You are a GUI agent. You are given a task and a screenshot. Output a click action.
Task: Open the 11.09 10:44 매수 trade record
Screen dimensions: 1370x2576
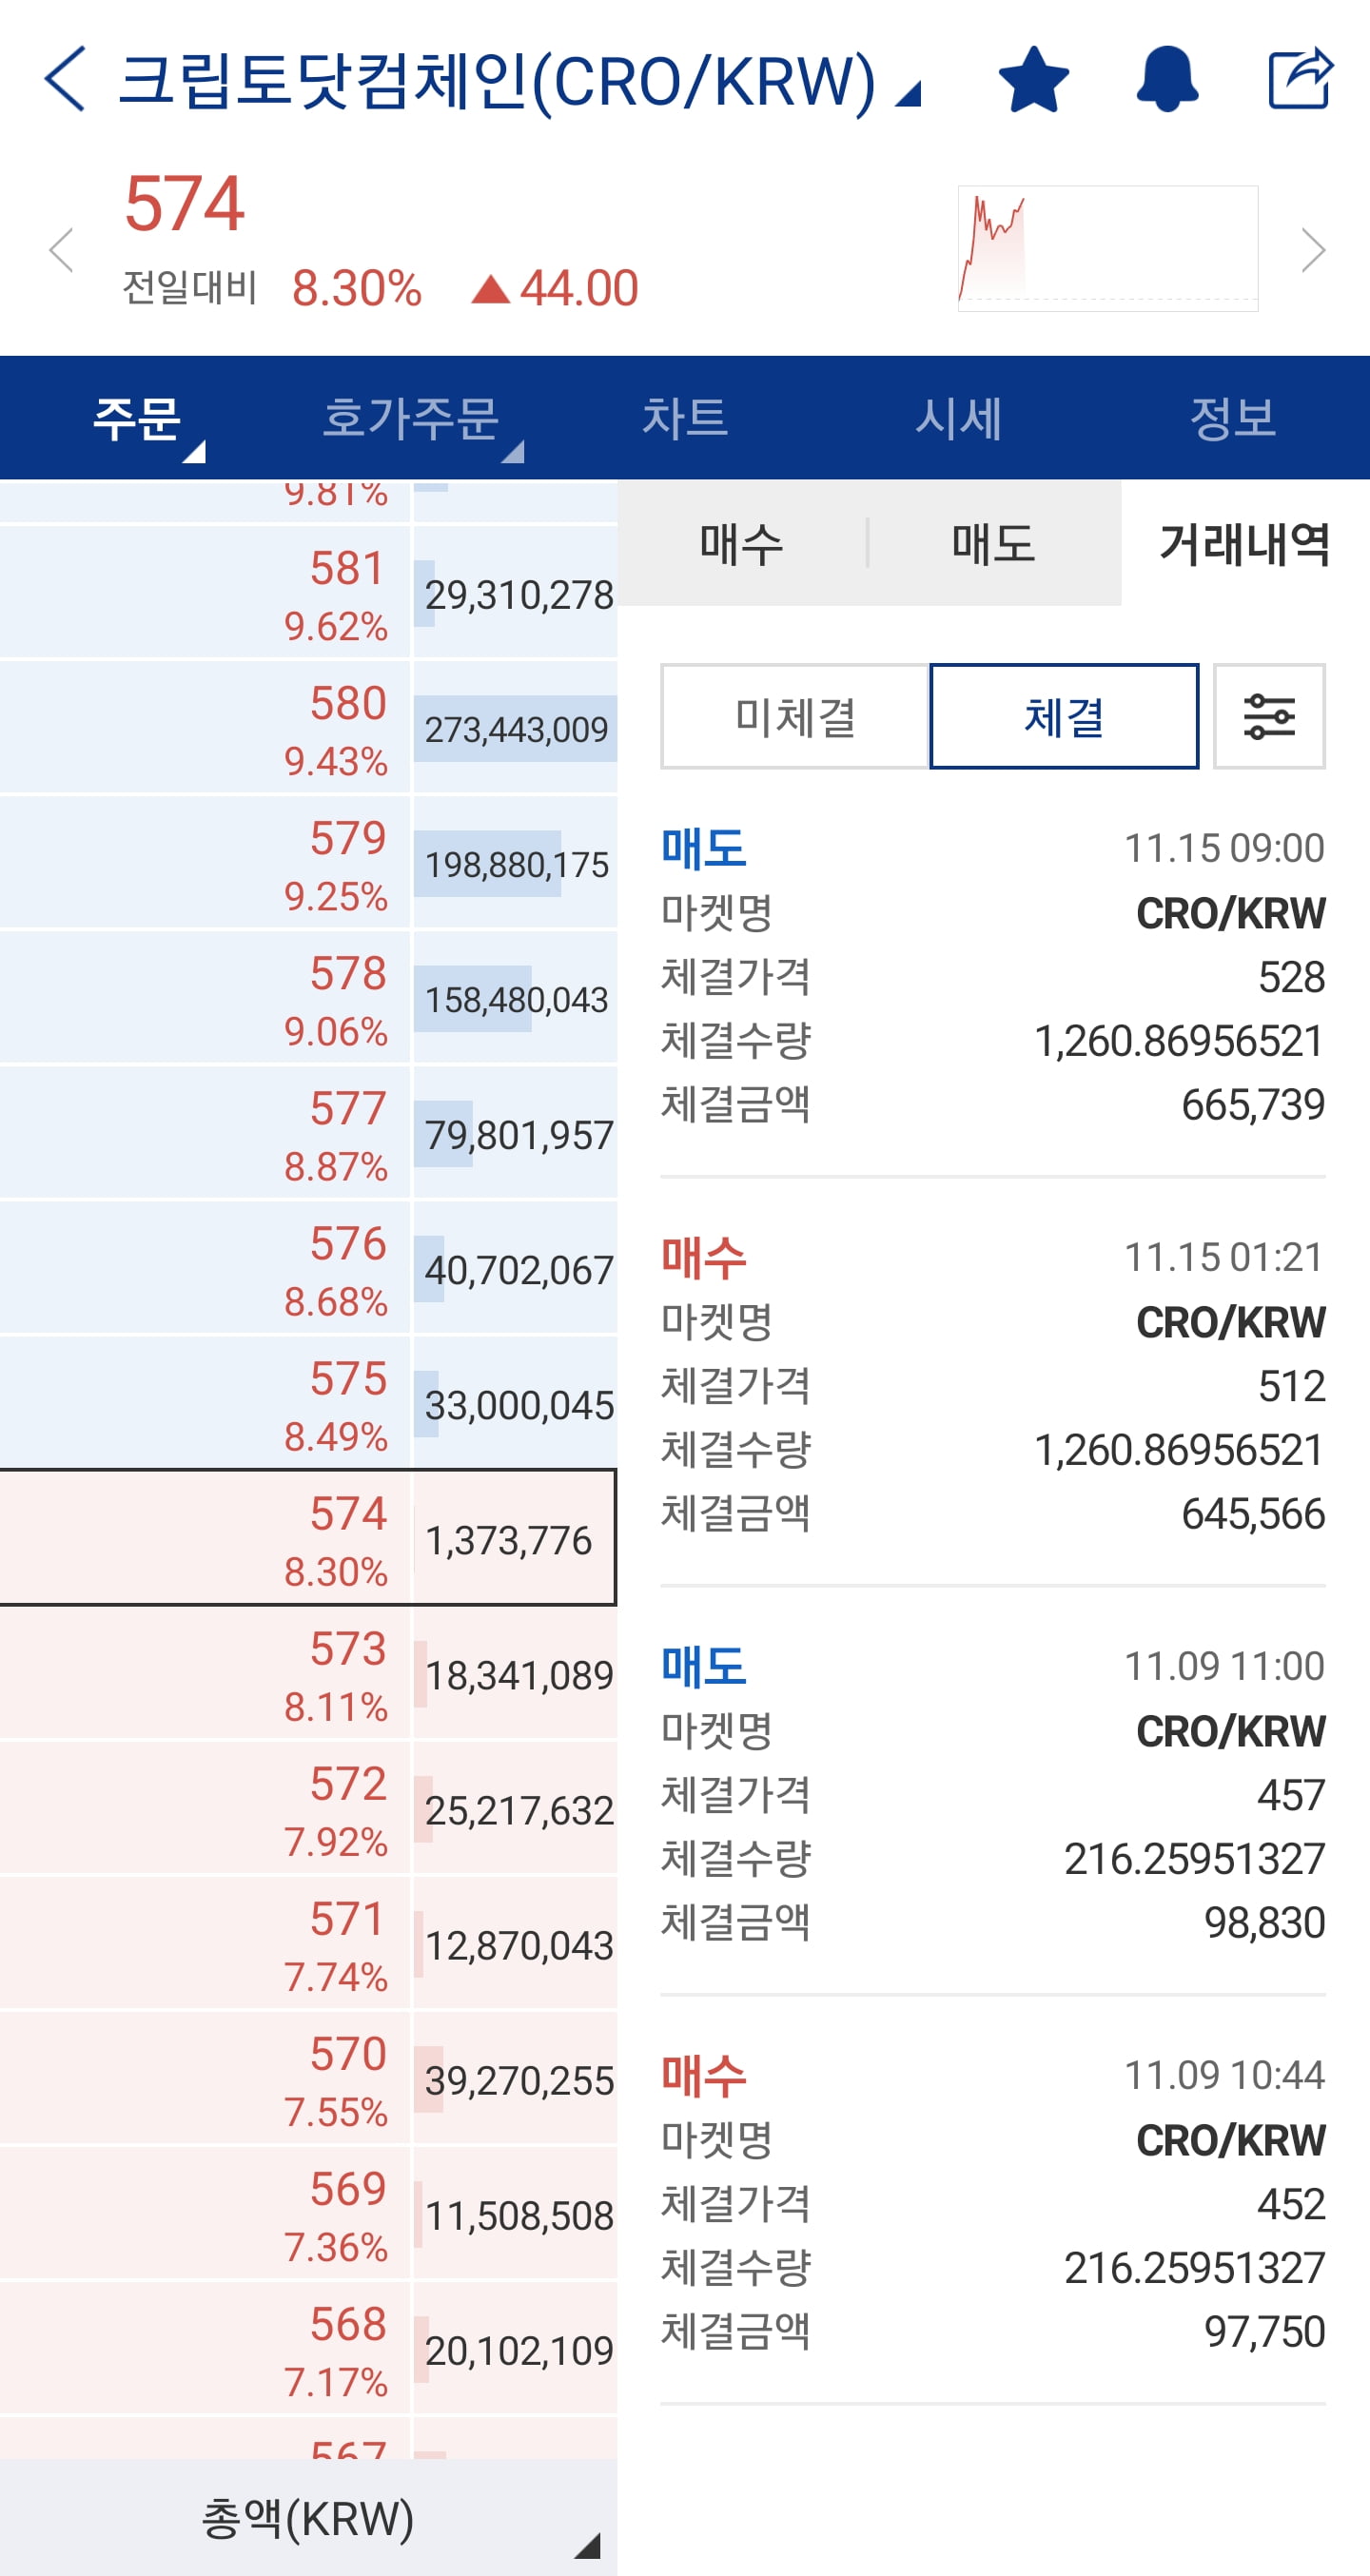[x=993, y=2203]
